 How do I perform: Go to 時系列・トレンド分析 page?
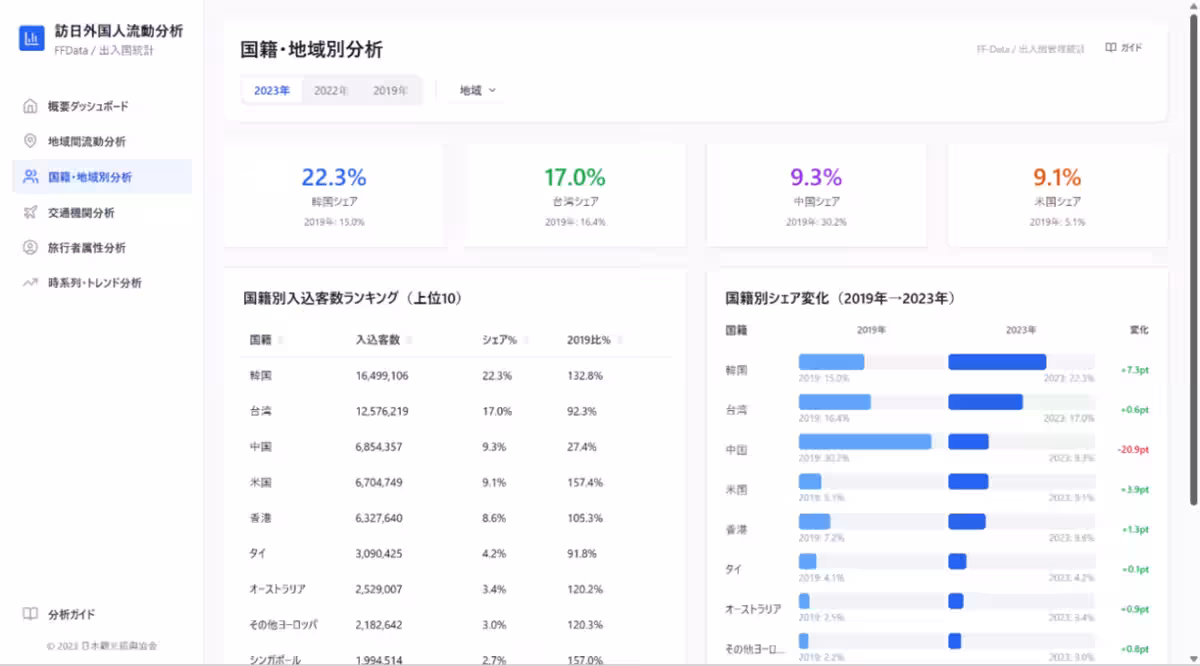pos(95,283)
